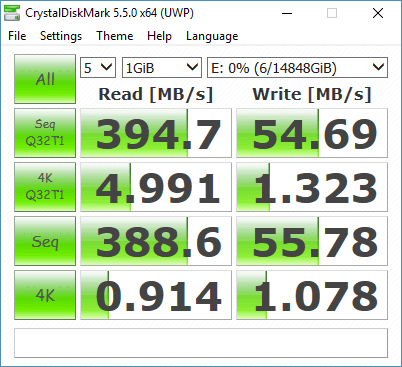Click the CrystalDiskMark app icon in title bar
This screenshot has height=367, width=402.
click(12, 13)
